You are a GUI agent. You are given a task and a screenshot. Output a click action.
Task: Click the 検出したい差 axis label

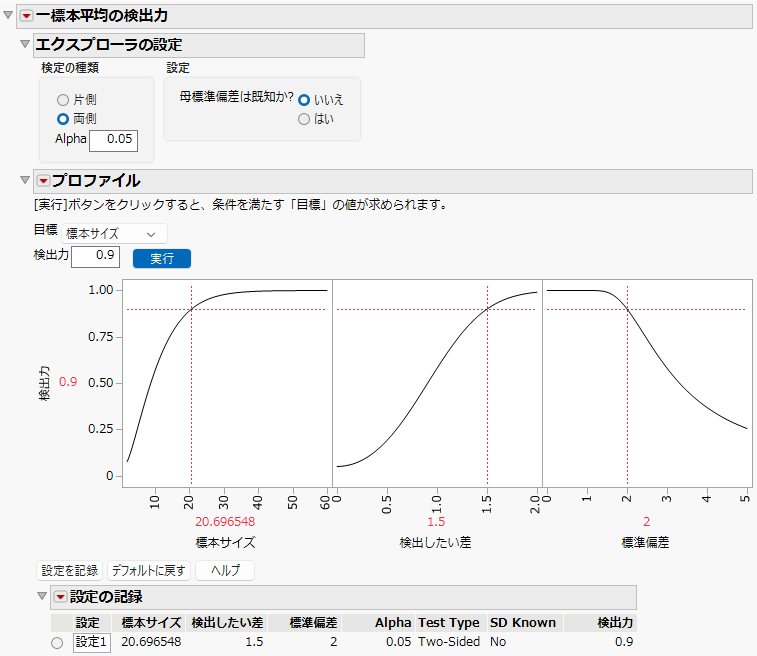point(435,543)
